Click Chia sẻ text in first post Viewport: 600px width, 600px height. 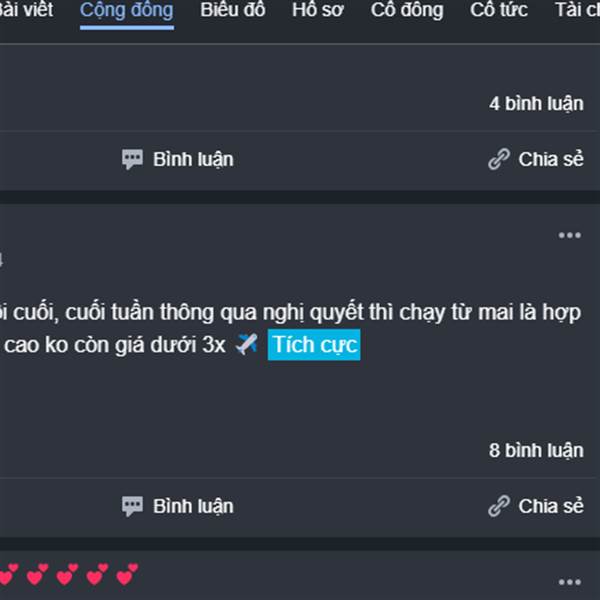coord(551,159)
